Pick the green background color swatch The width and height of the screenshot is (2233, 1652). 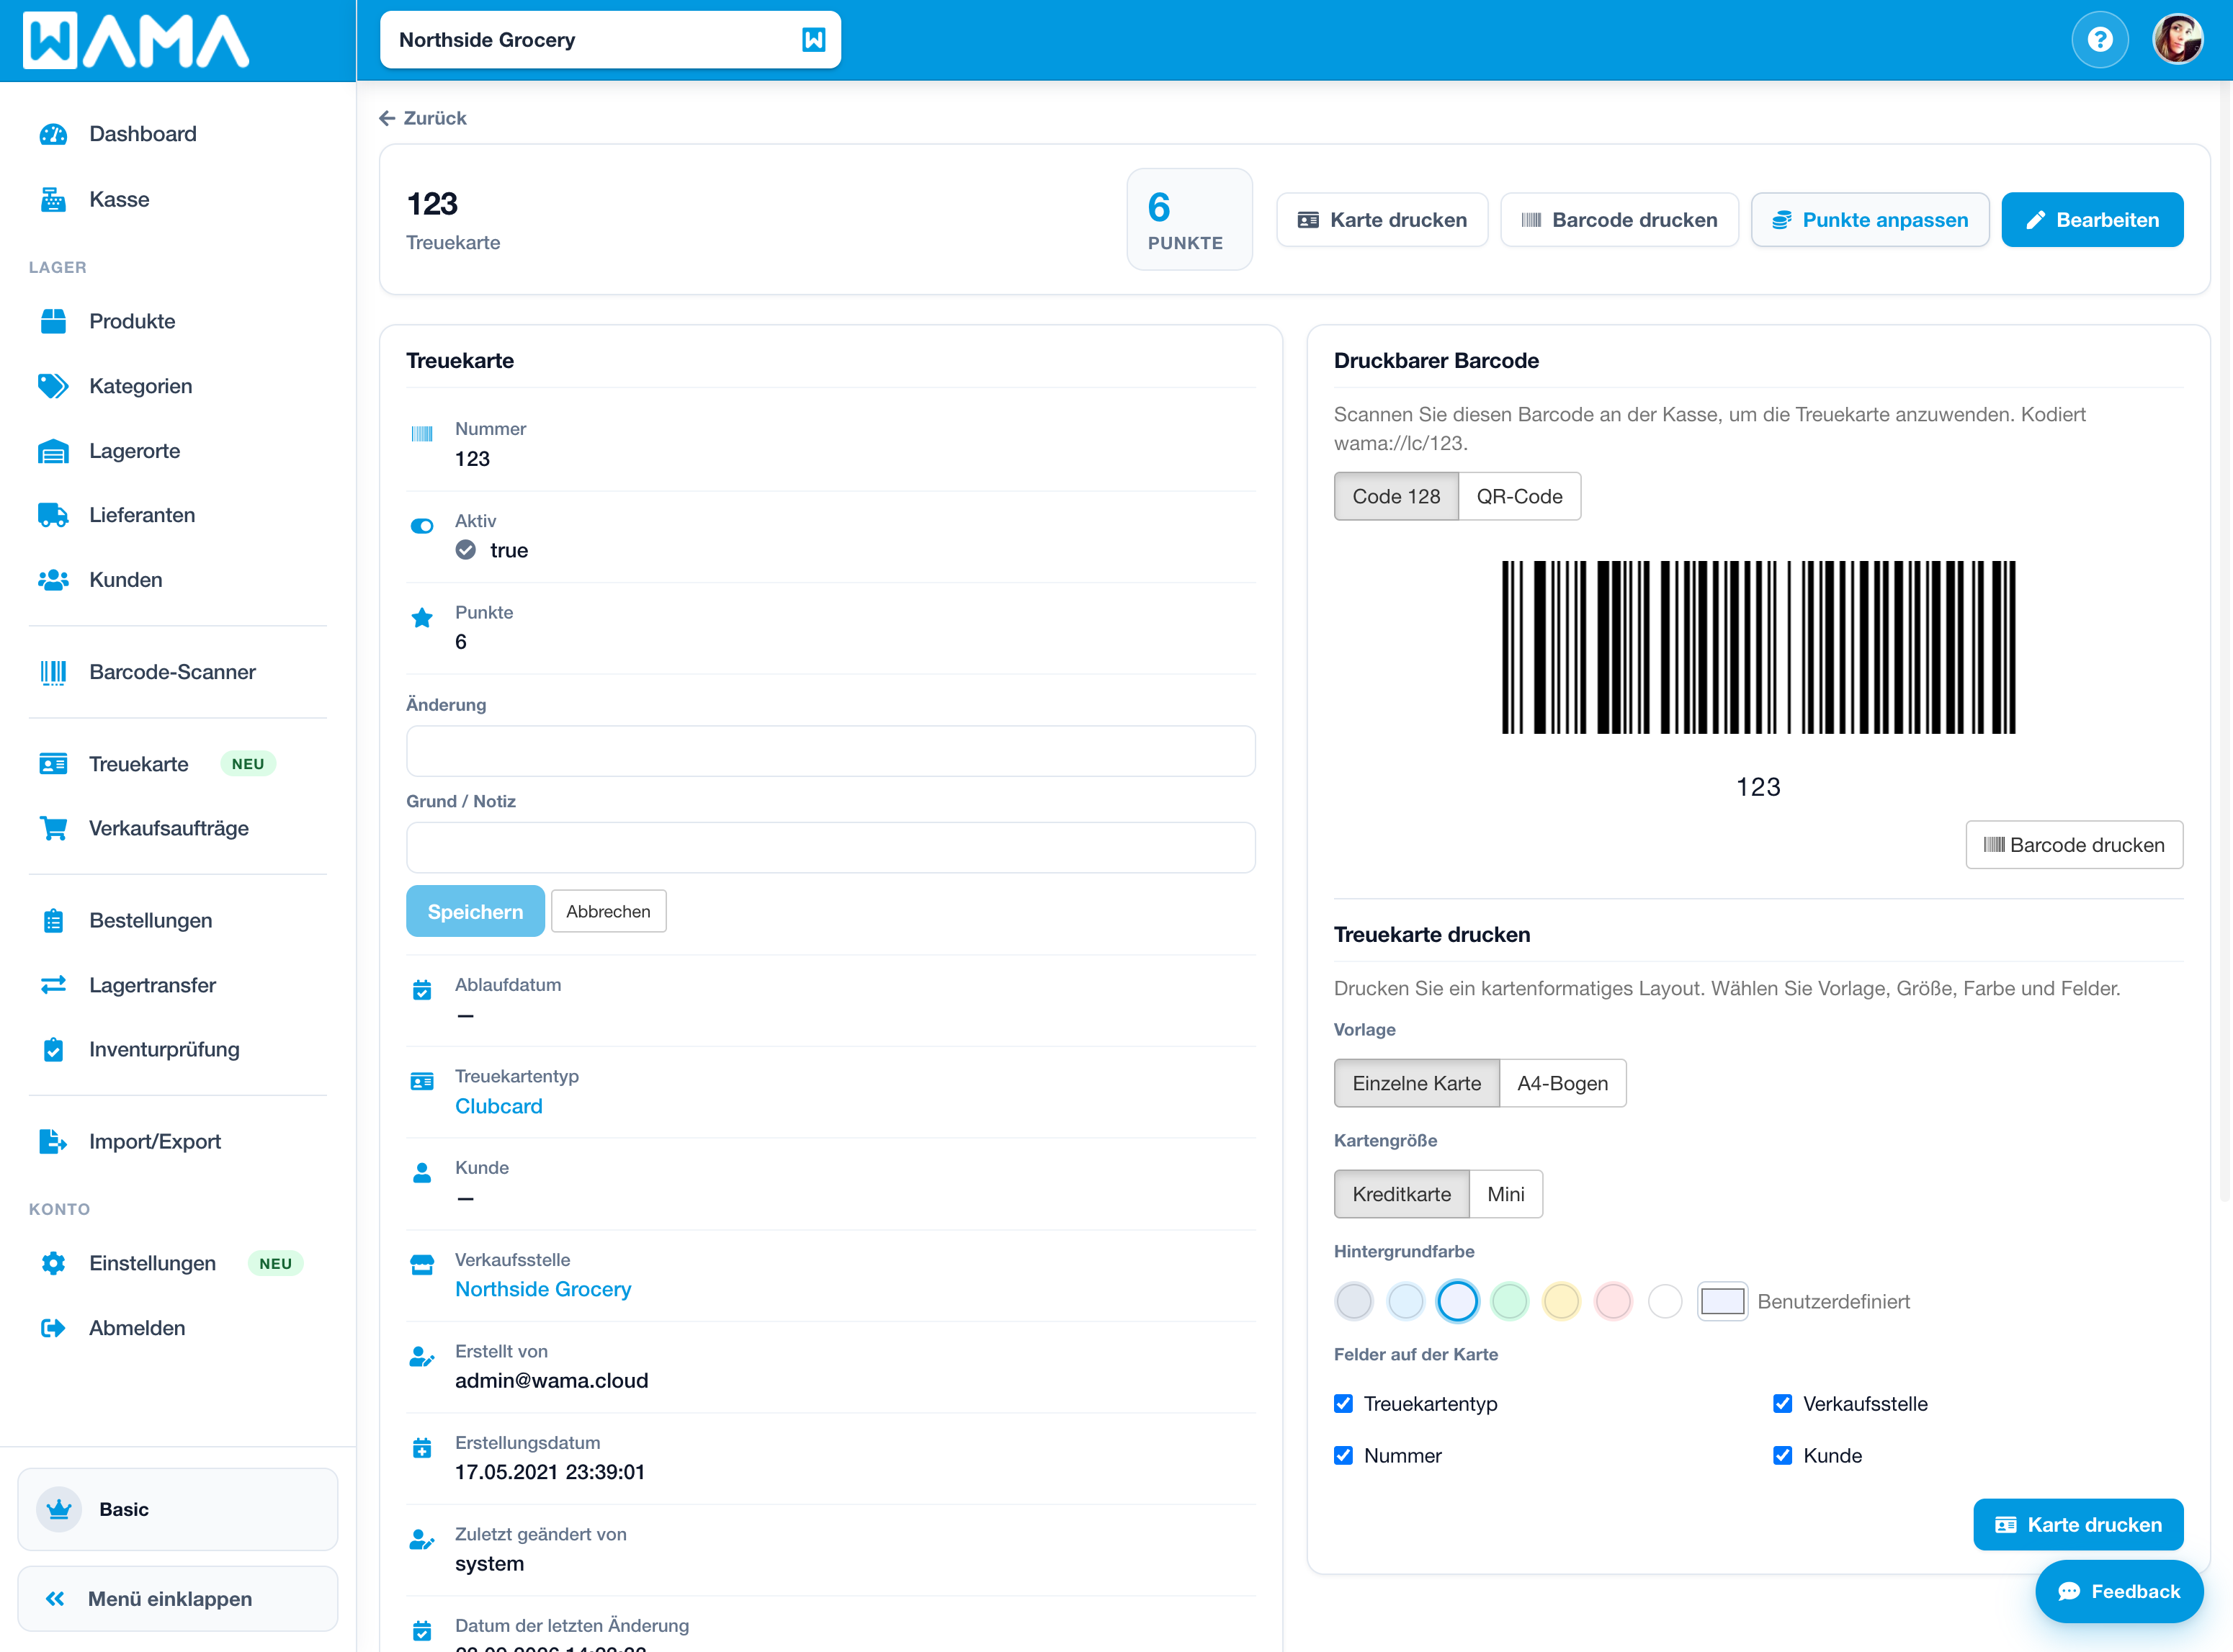(x=1509, y=1301)
